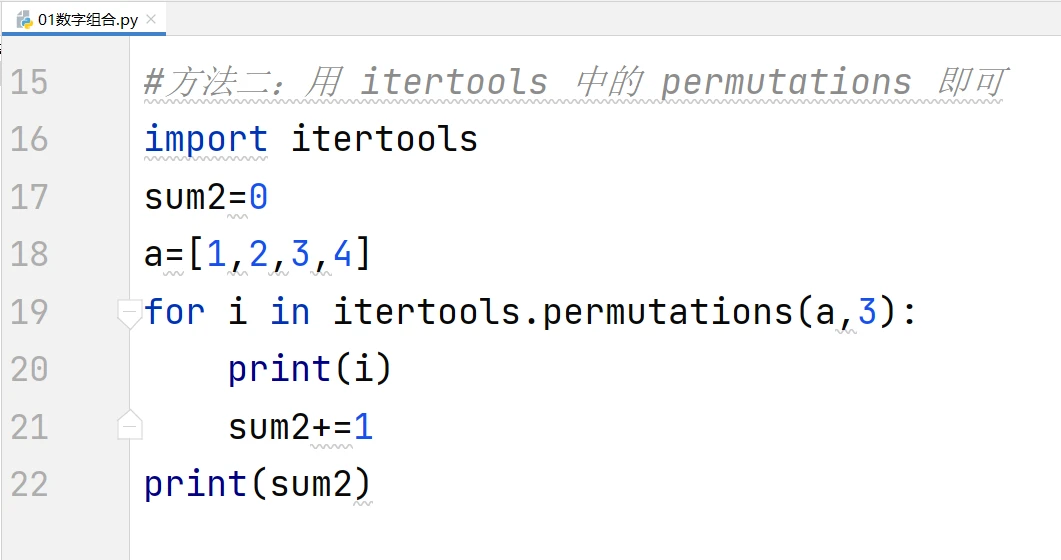Click line number 20 in the gutter

(x=29, y=370)
